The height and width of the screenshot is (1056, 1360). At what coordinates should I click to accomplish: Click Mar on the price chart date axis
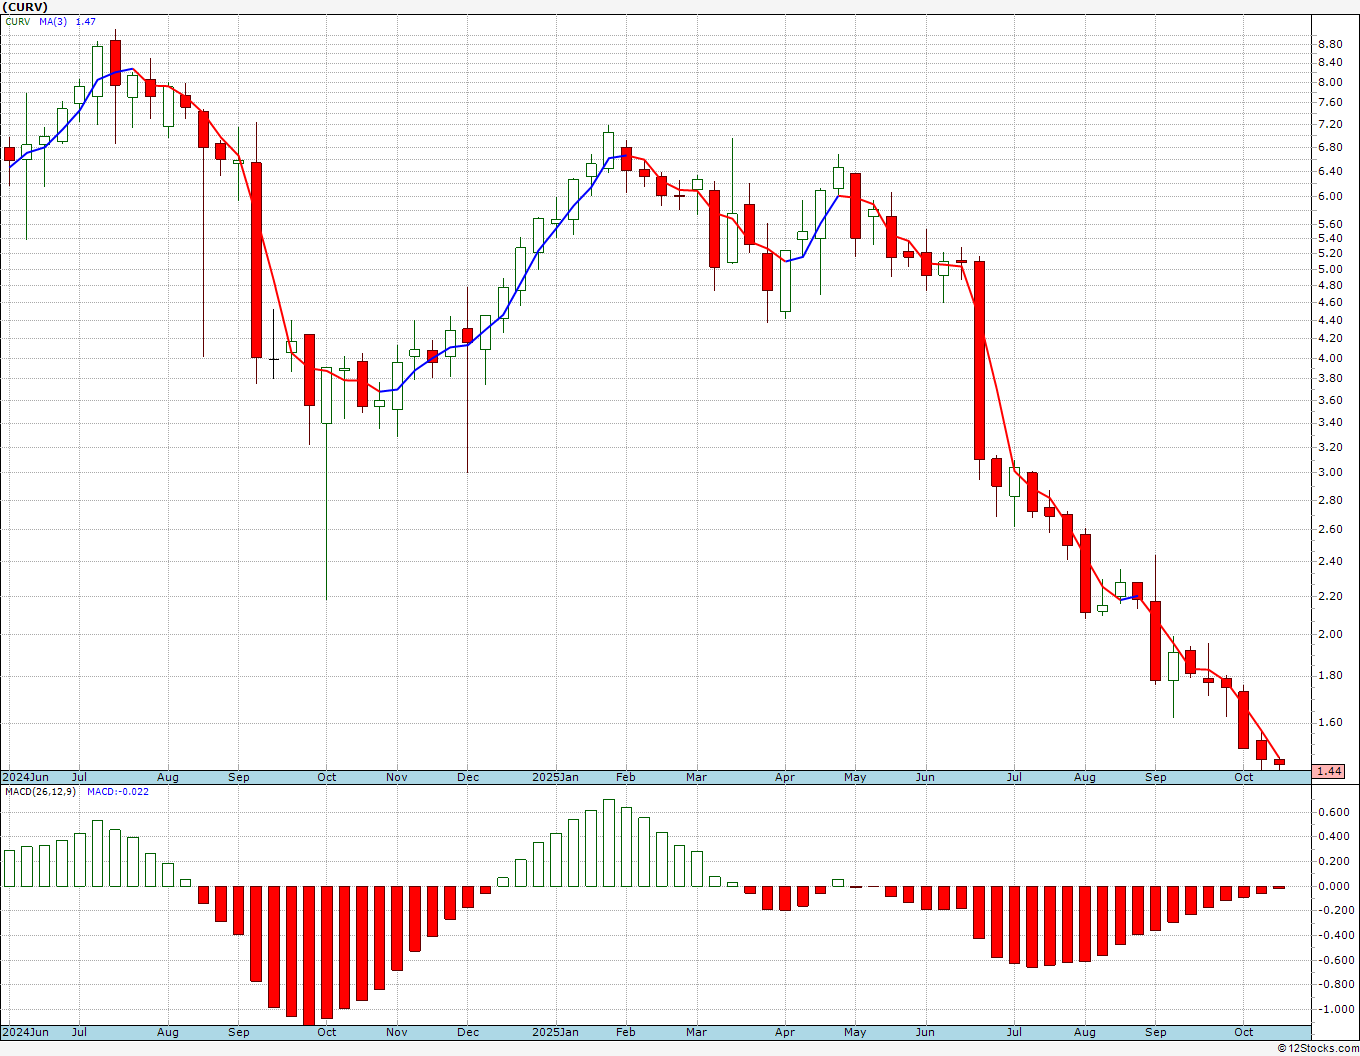pyautogui.click(x=696, y=777)
